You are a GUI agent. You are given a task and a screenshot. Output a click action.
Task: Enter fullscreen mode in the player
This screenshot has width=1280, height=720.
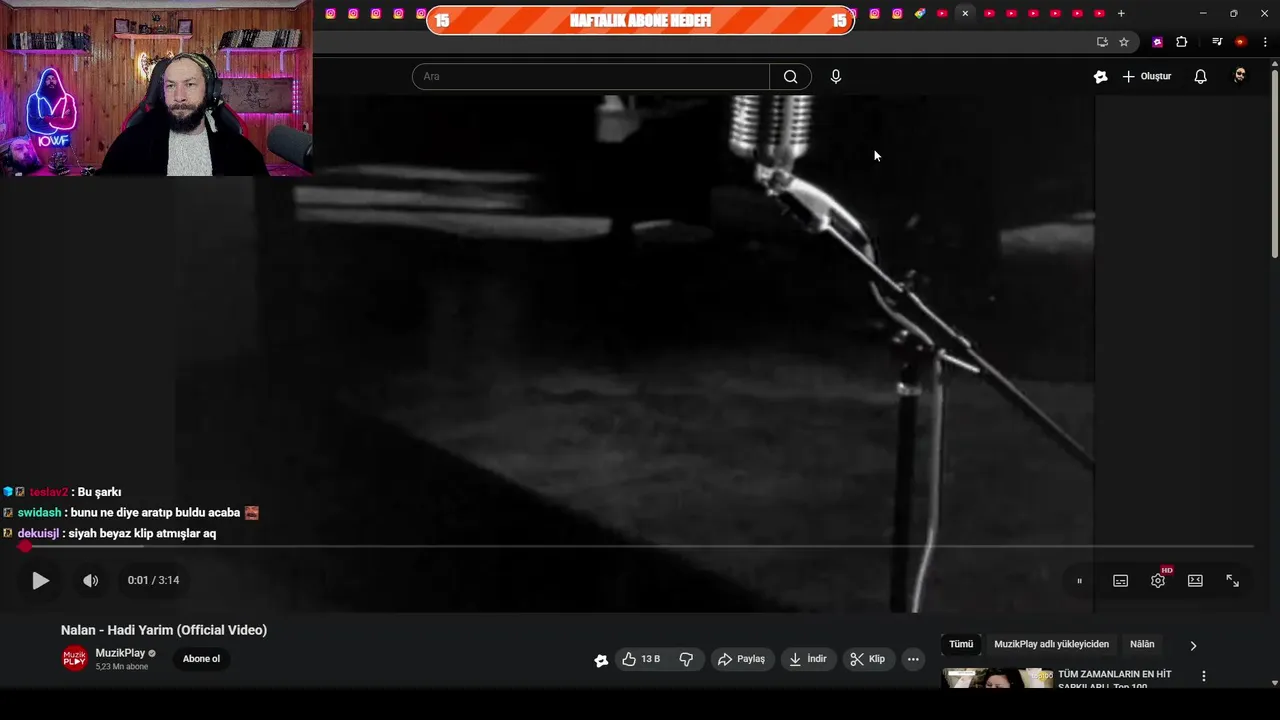coord(1233,581)
